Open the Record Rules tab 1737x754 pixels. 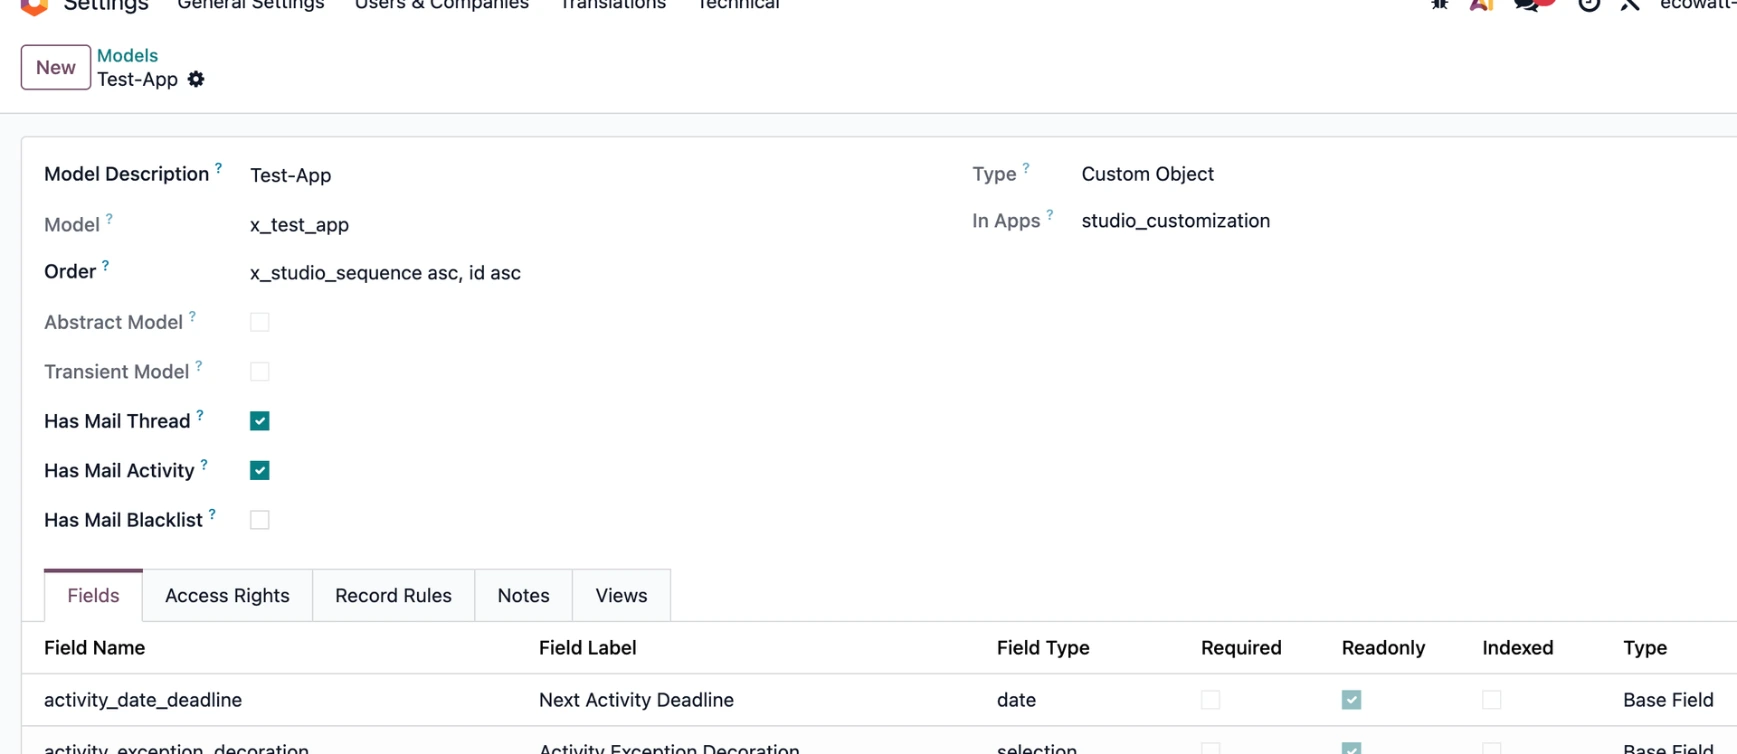(x=393, y=595)
